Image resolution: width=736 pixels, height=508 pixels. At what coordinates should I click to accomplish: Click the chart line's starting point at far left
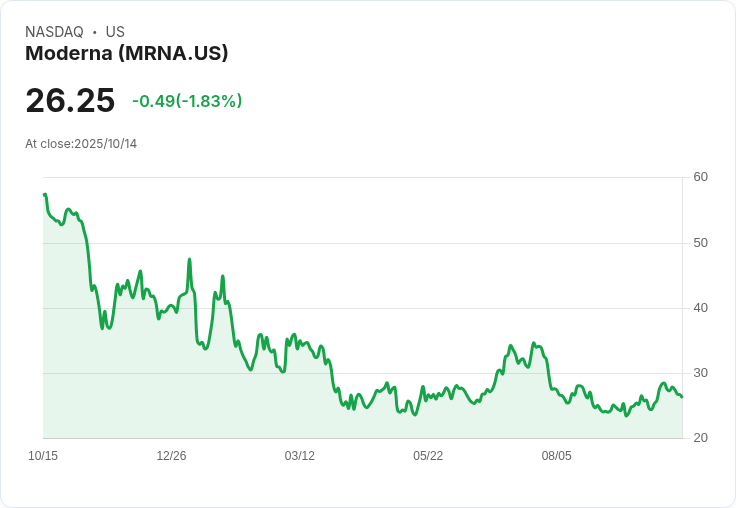pos(45,195)
